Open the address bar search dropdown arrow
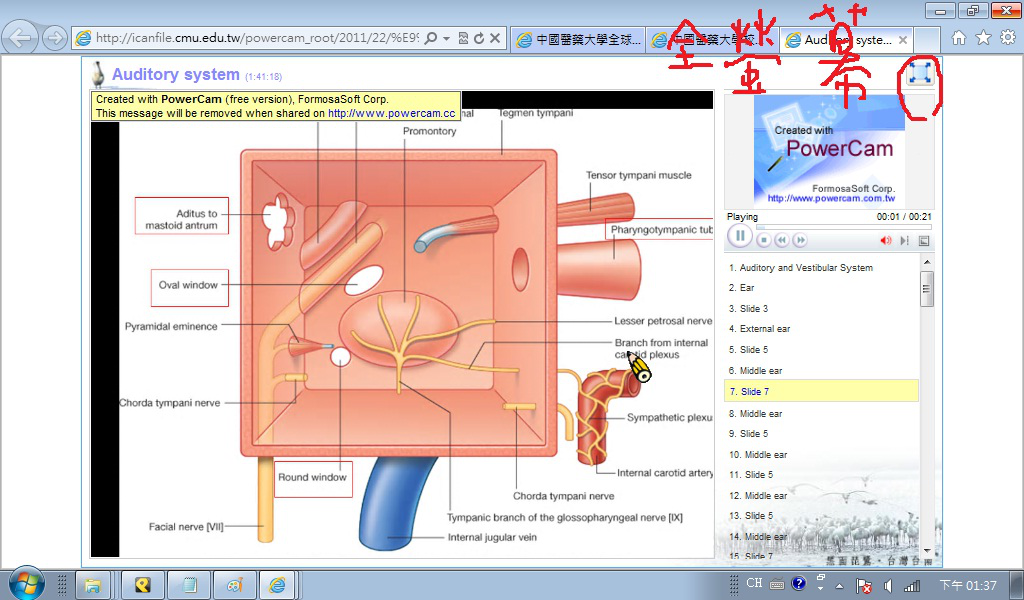Image resolution: width=1024 pixels, height=600 pixels. 445,39
